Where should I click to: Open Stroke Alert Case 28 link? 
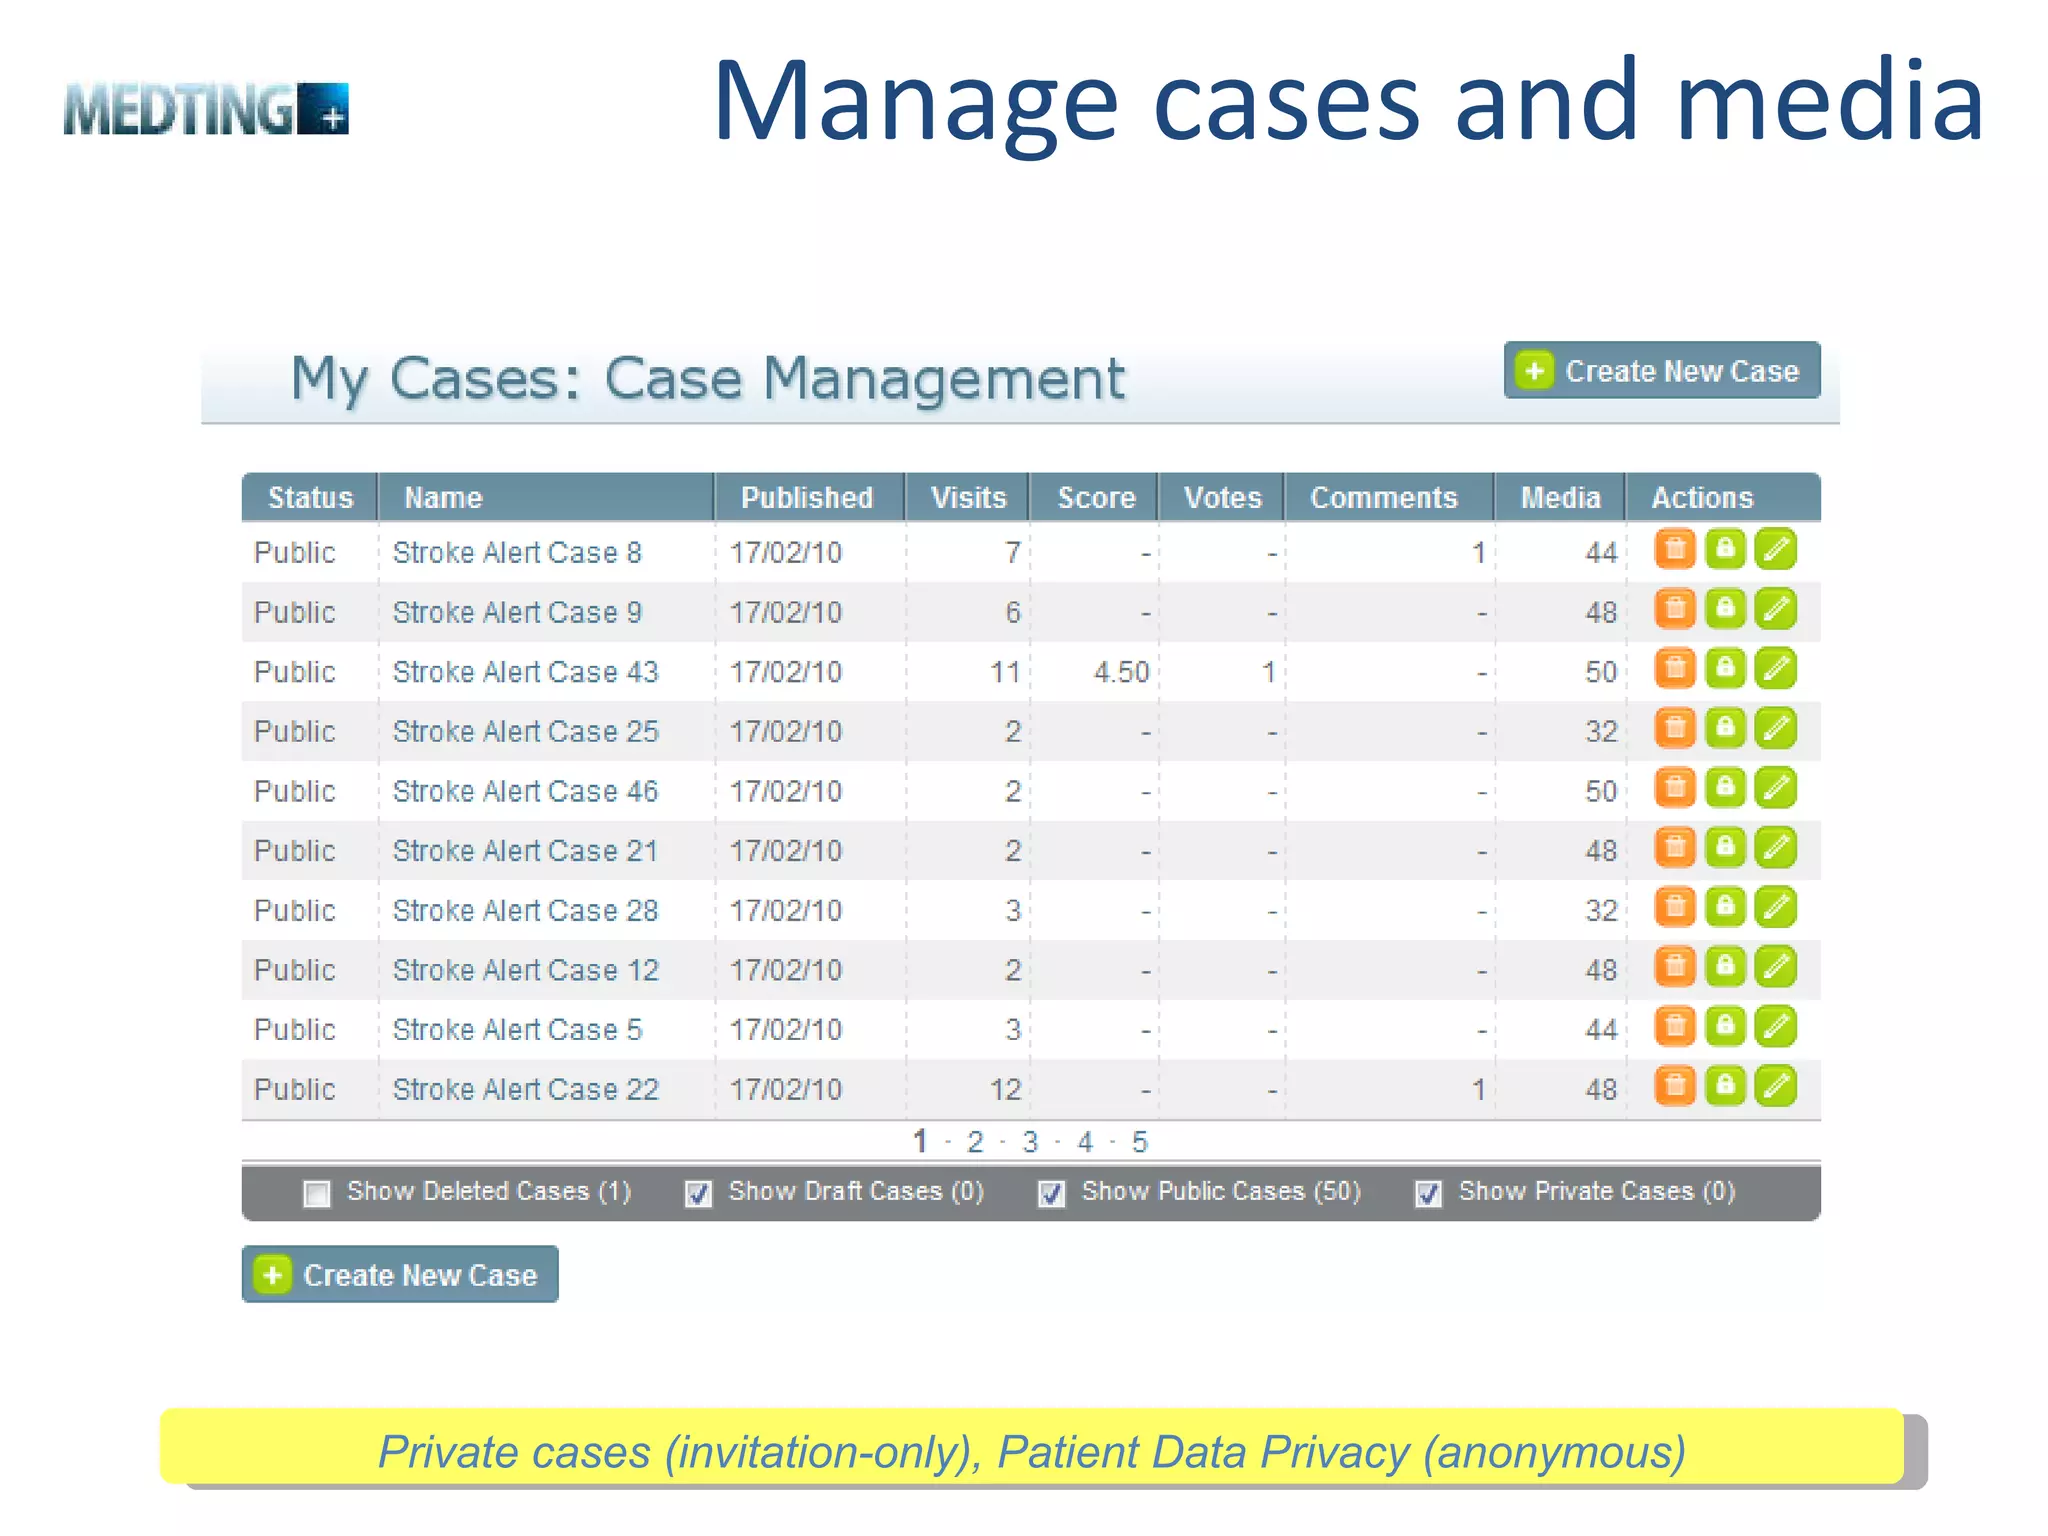(x=526, y=911)
